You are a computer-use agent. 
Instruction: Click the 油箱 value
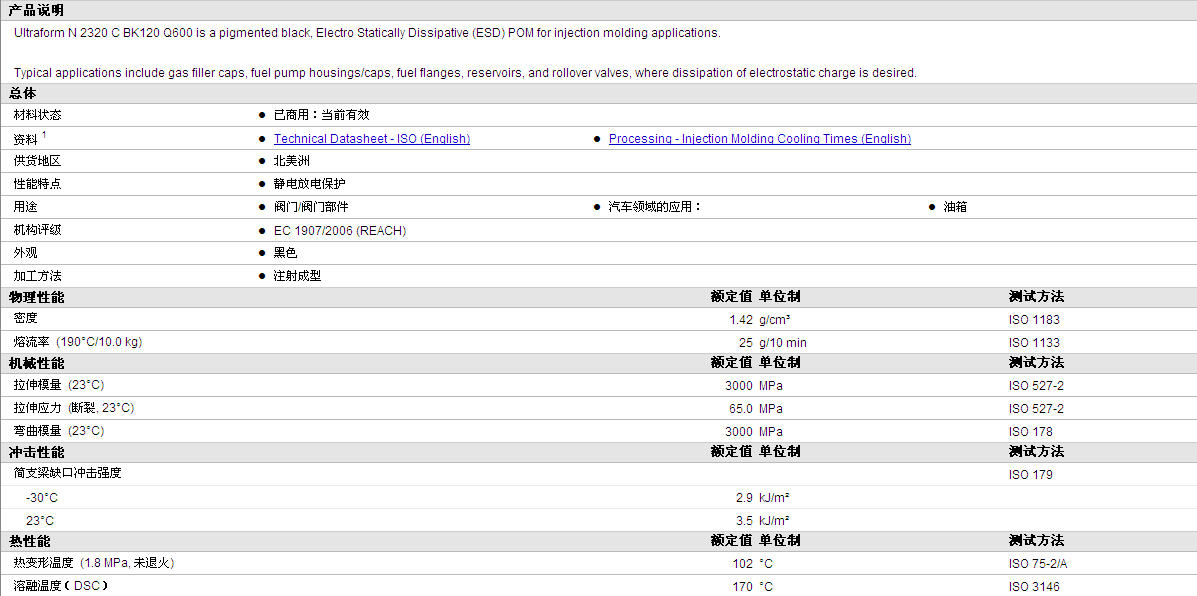pos(955,207)
